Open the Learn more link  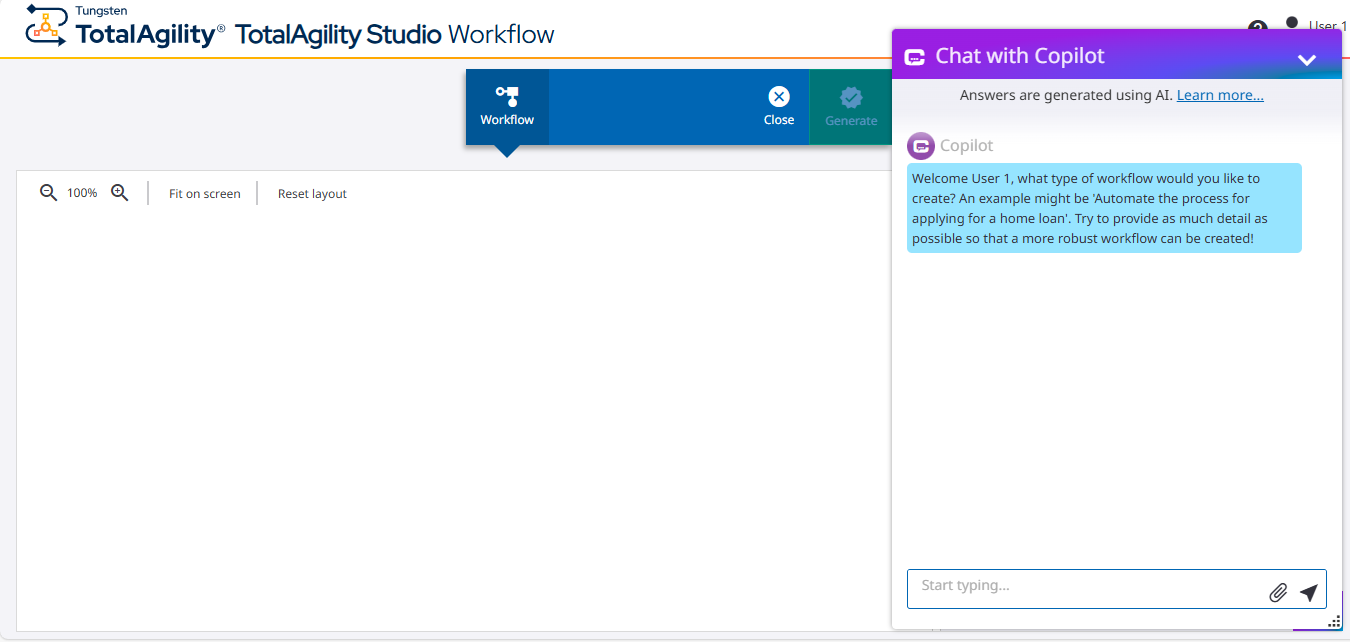tap(1220, 94)
